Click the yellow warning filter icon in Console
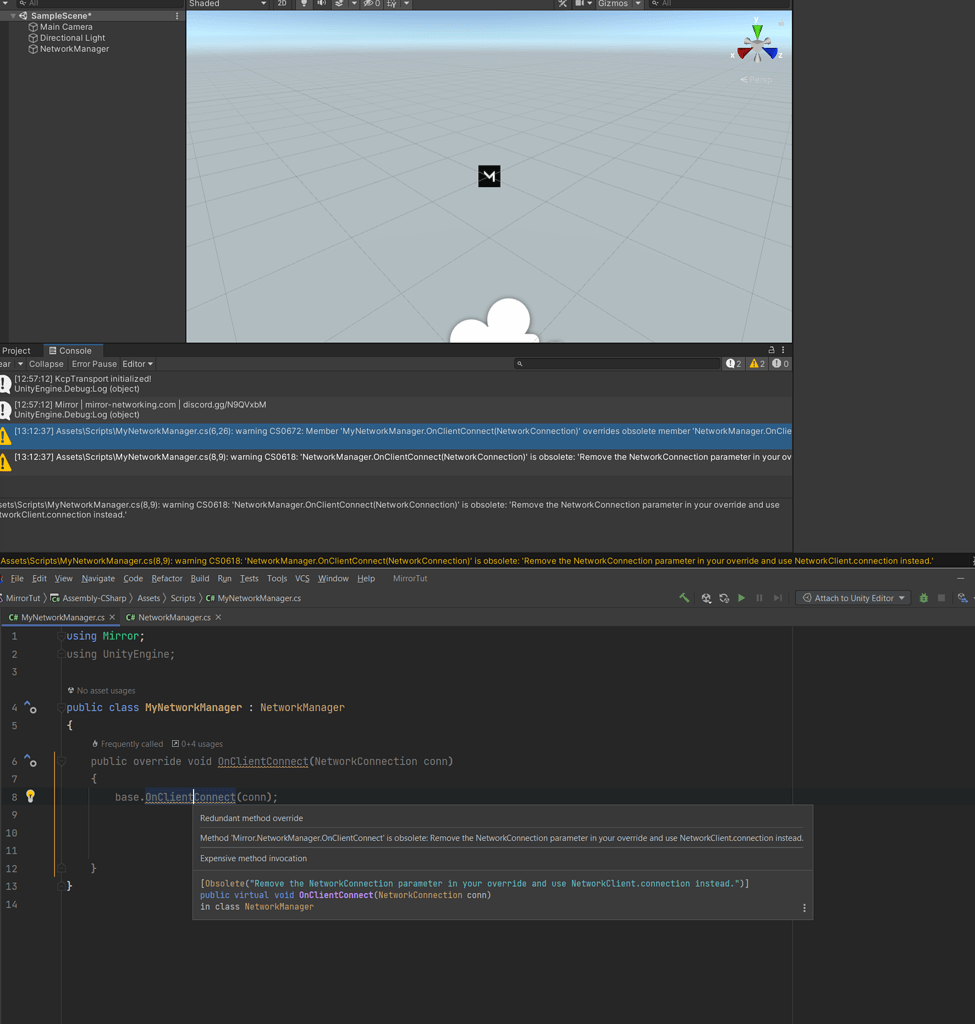Viewport: 975px width, 1024px height. (755, 364)
